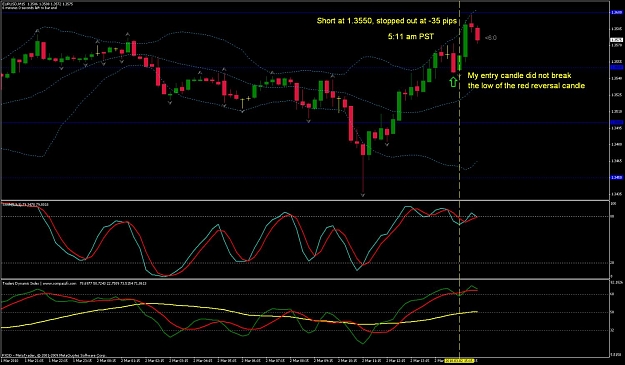Click the blue price tag at the top of the axis

point(617,12)
